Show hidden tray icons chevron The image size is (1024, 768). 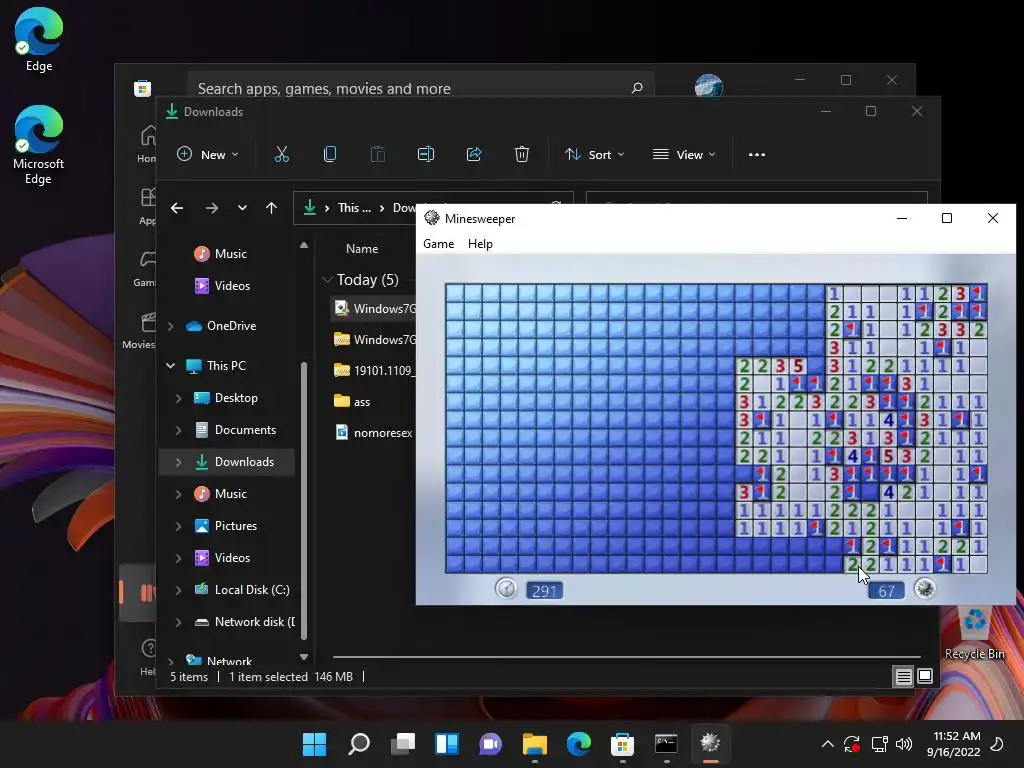827,744
